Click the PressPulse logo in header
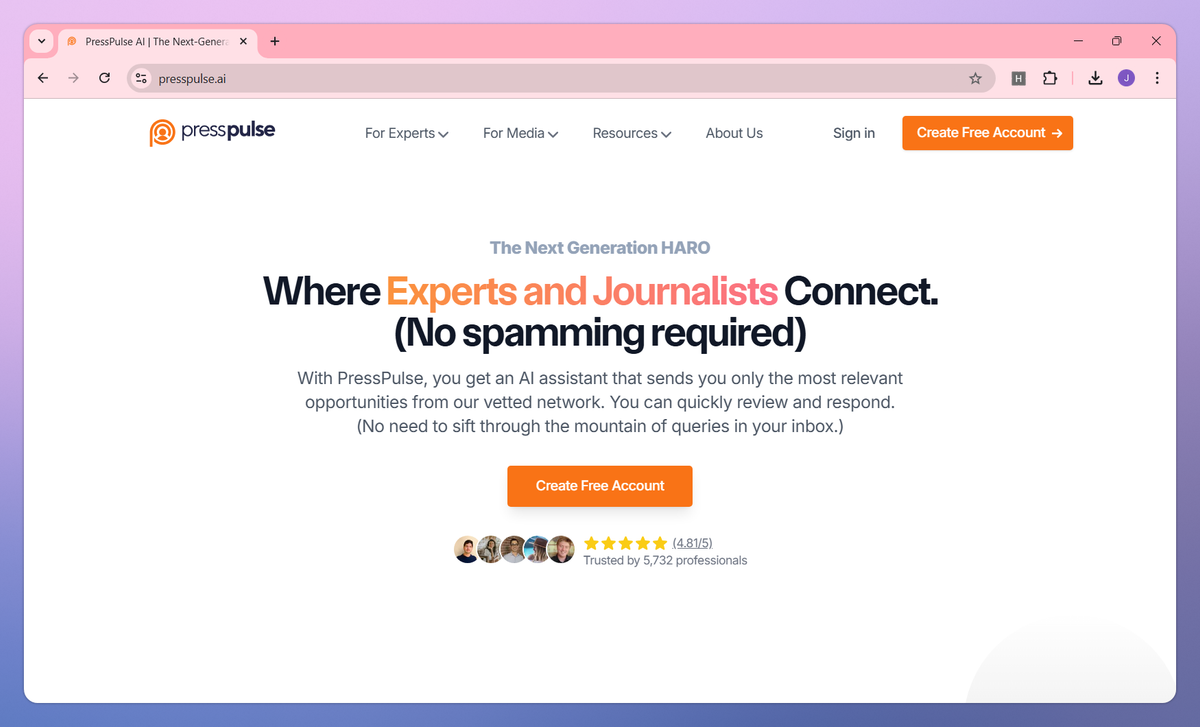This screenshot has width=1200, height=727. coord(212,132)
